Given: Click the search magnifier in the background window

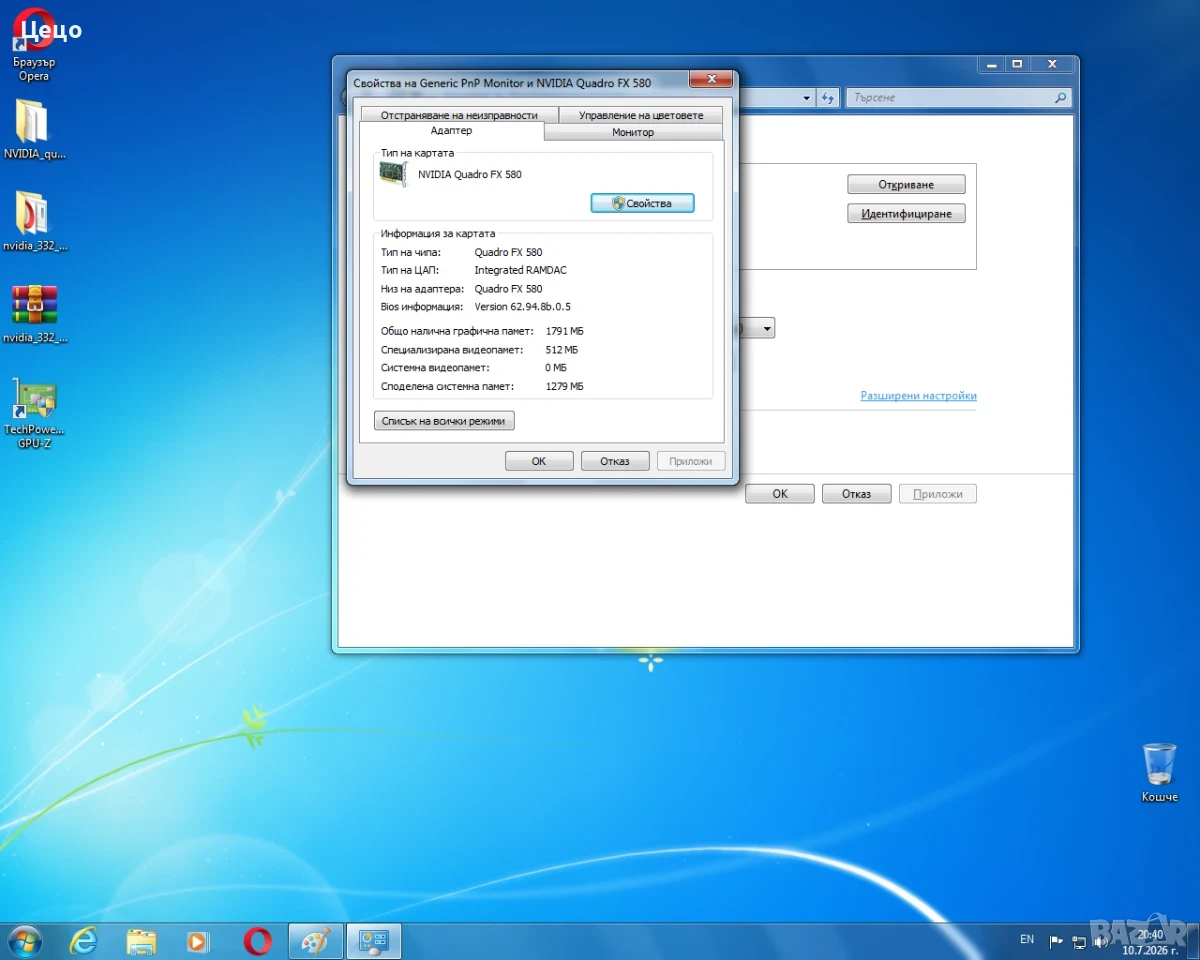Looking at the screenshot, I should (1060, 98).
